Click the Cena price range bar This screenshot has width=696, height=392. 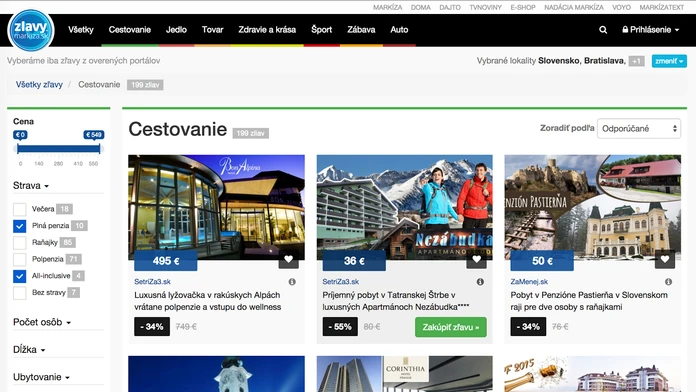pos(59,149)
